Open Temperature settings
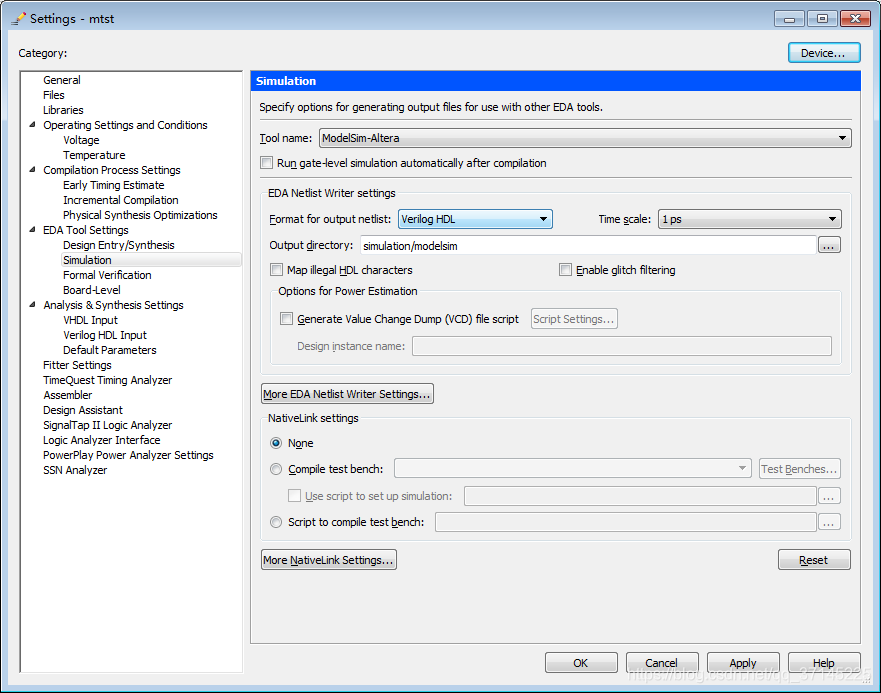This screenshot has width=881, height=693. (x=94, y=155)
